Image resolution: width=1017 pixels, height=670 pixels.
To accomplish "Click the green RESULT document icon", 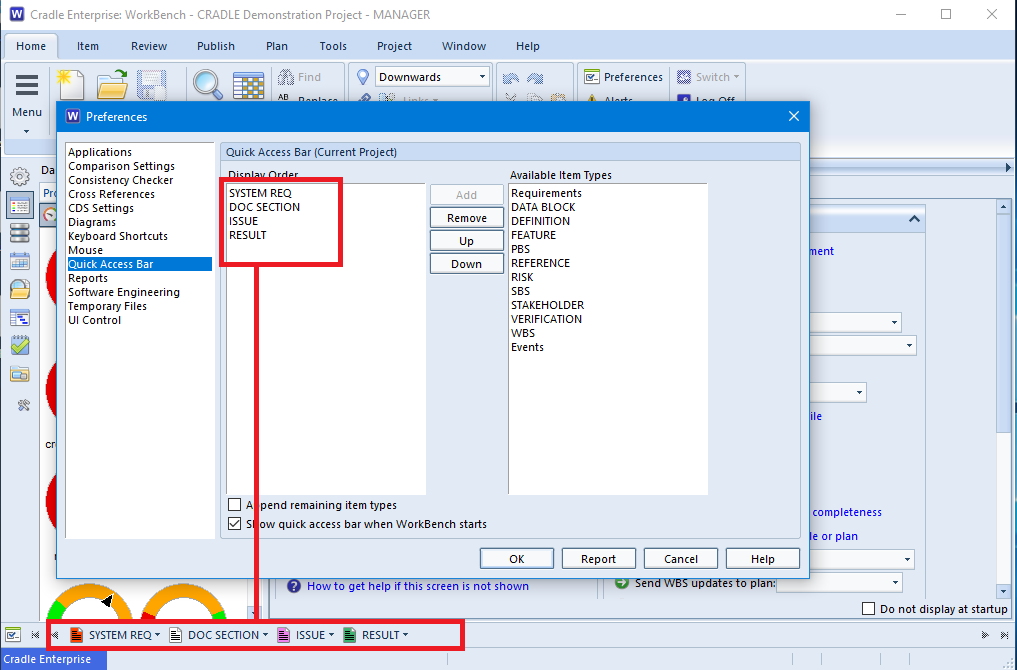I will (x=350, y=635).
